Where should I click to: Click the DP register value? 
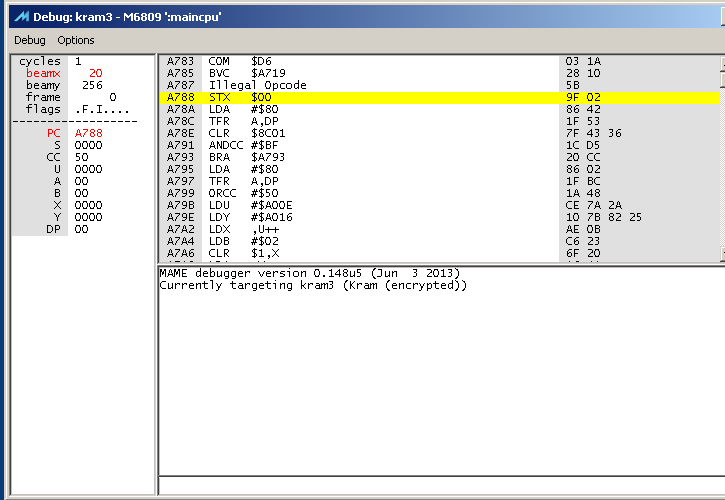pyautogui.click(x=81, y=229)
